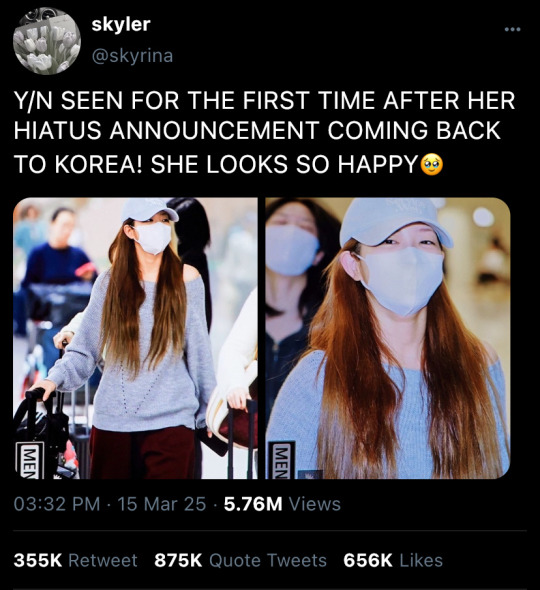Open skyler's tulip profile picture
Screen dimensions: 540x590
coord(47,41)
